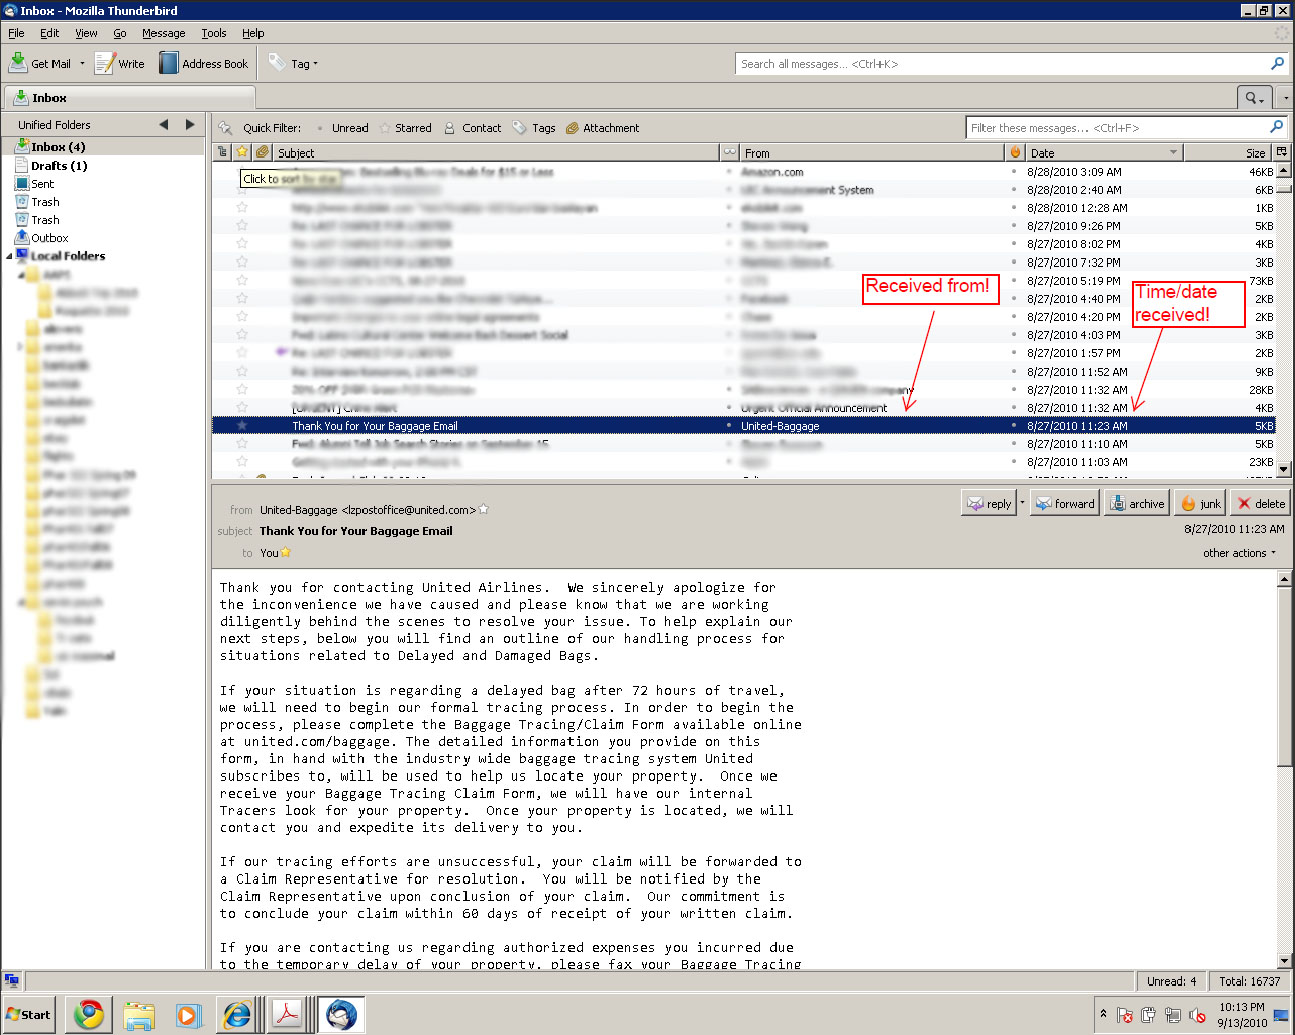Delete the open message
Viewport: 1295px width, 1035px height.
click(x=1260, y=503)
